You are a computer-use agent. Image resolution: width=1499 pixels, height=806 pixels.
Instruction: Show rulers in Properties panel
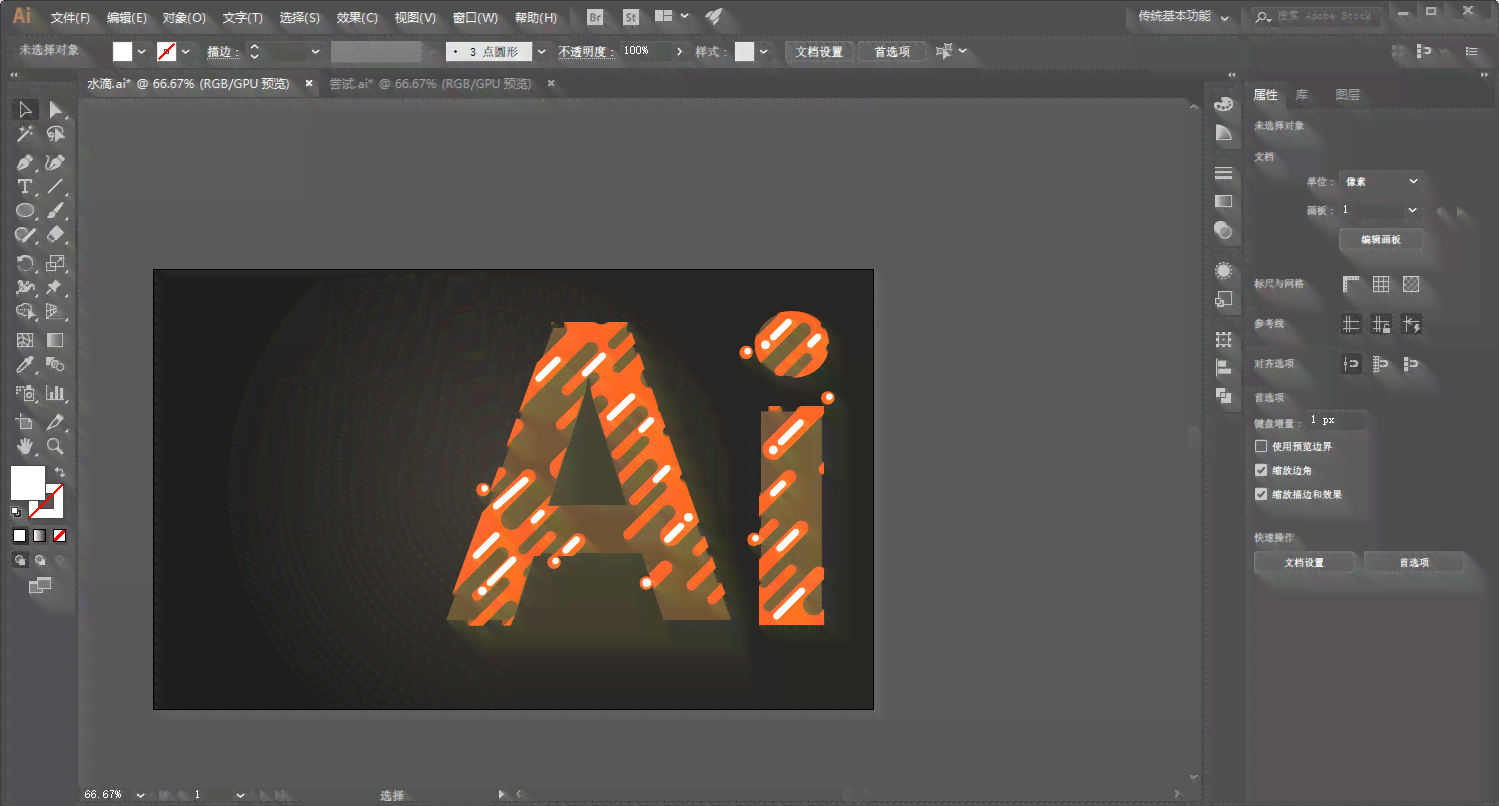[x=1352, y=285]
